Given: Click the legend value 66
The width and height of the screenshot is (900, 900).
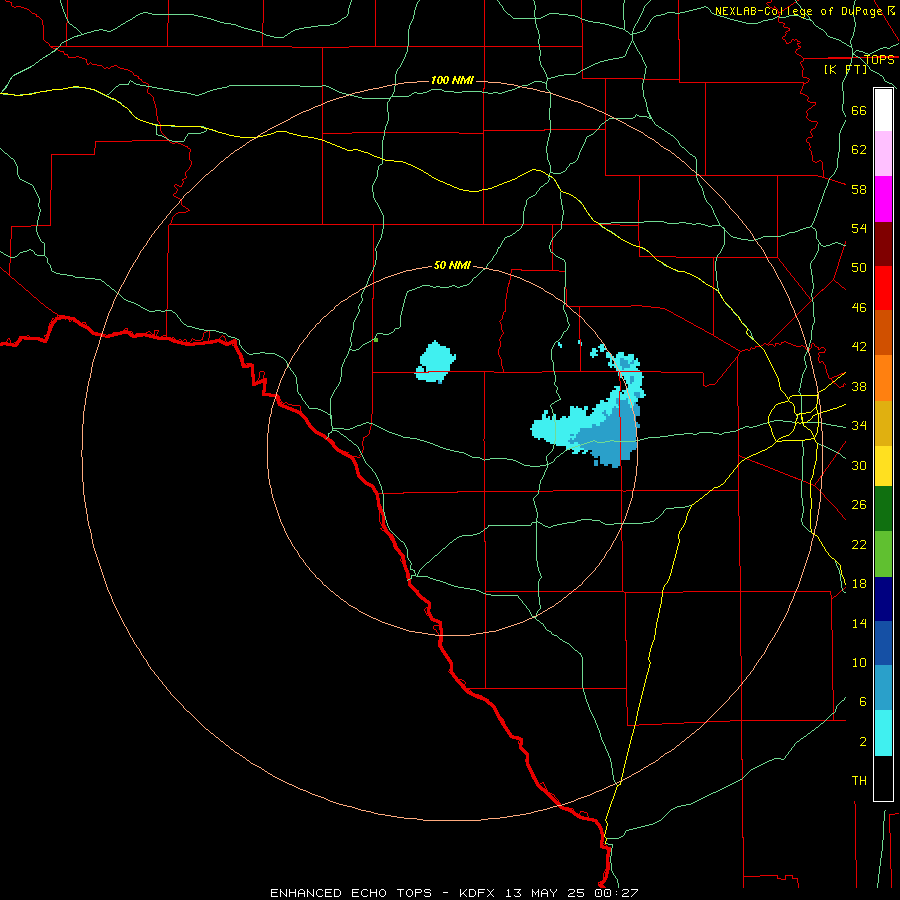Looking at the screenshot, I should pos(859,110).
